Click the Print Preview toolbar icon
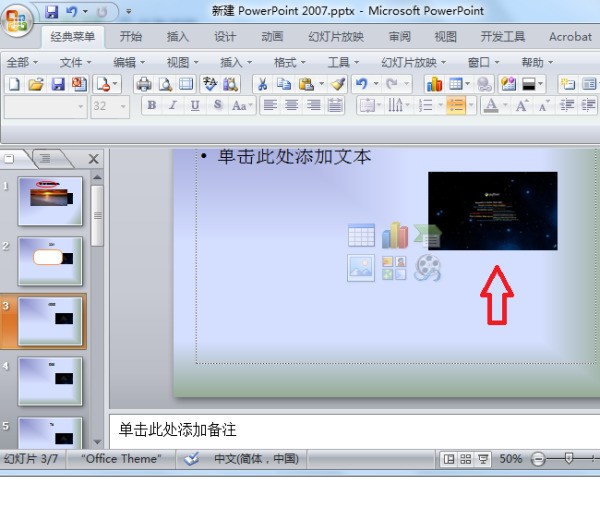The image size is (600, 508). [164, 84]
